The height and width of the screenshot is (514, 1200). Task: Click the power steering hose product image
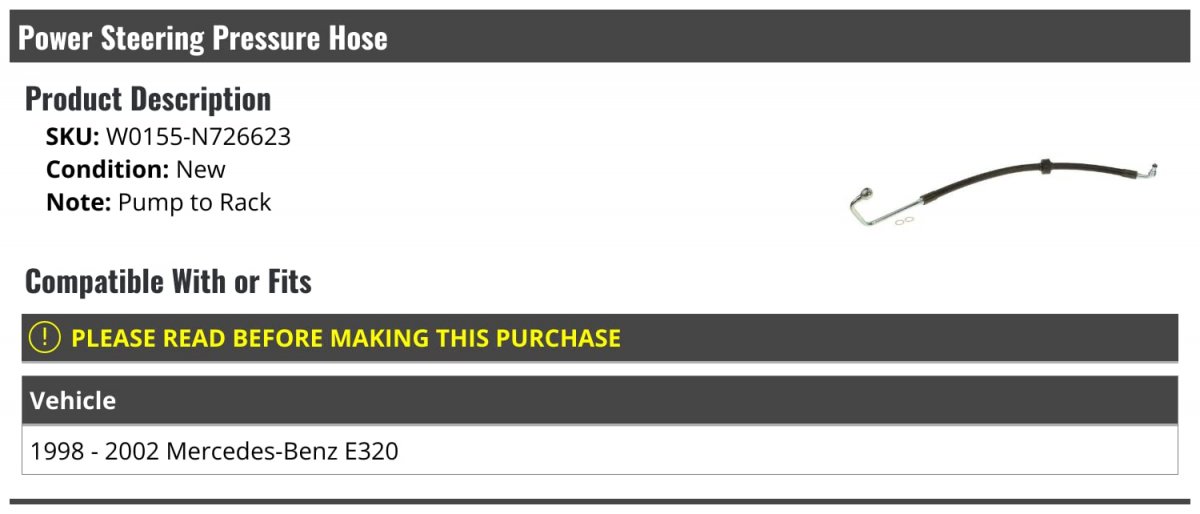[x=1003, y=192]
